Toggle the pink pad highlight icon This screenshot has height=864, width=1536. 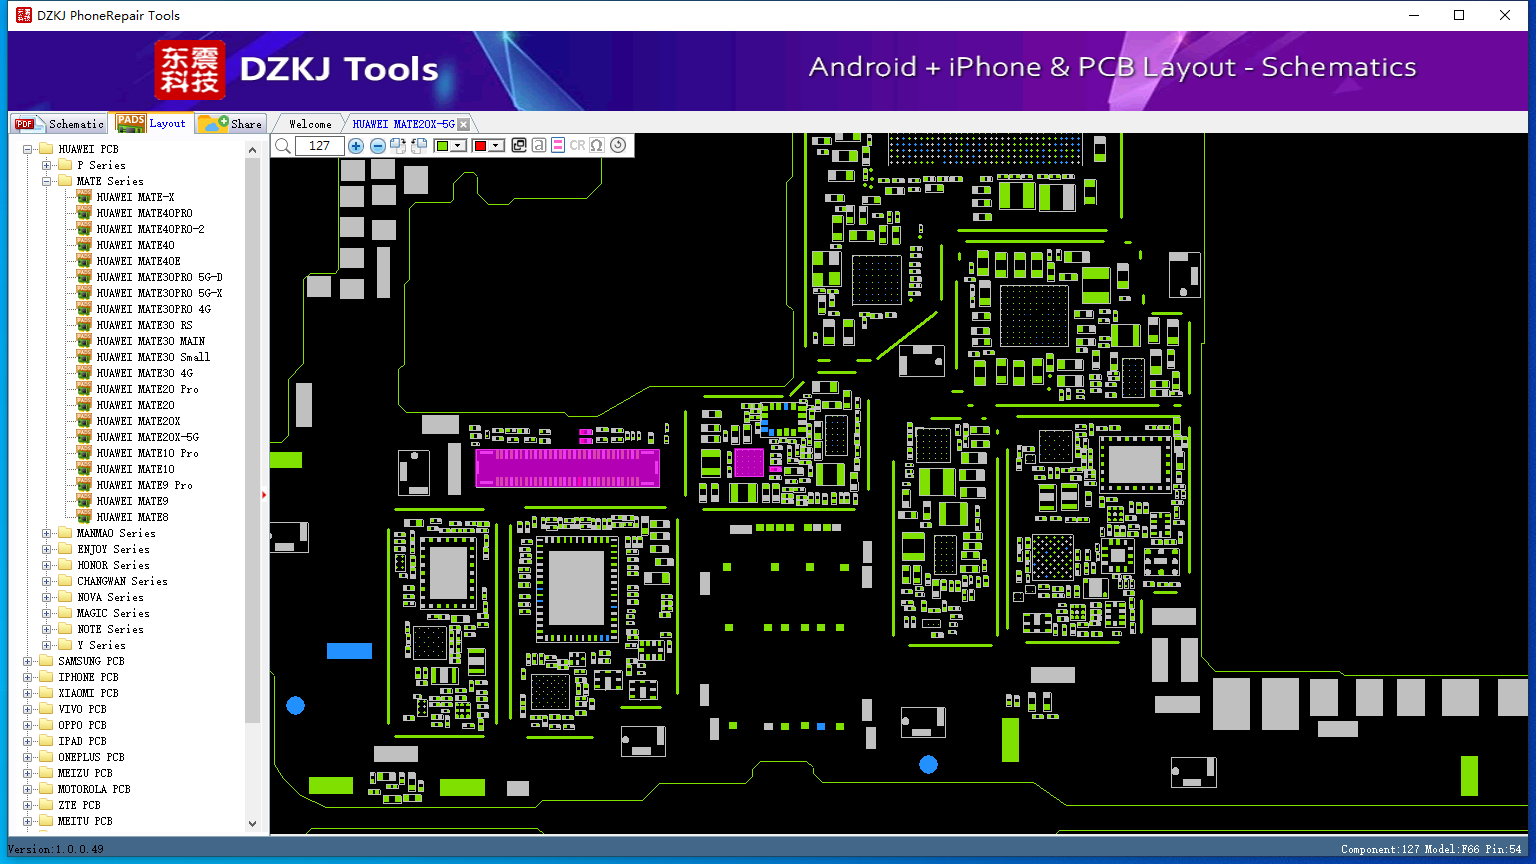point(558,146)
